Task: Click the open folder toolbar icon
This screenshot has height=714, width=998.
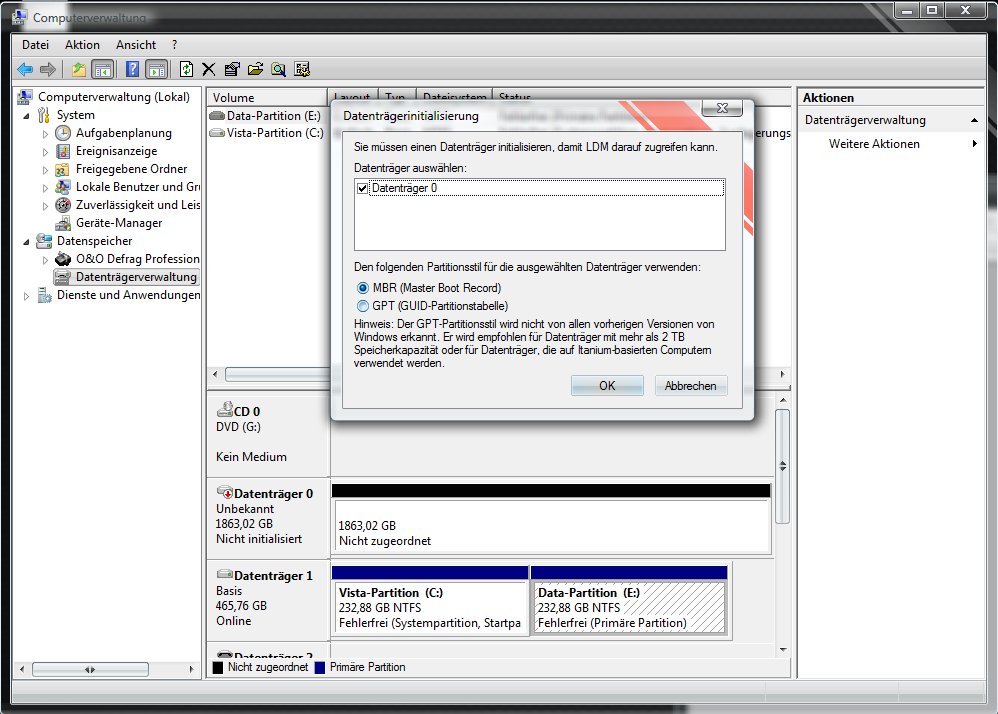Action: pos(255,69)
